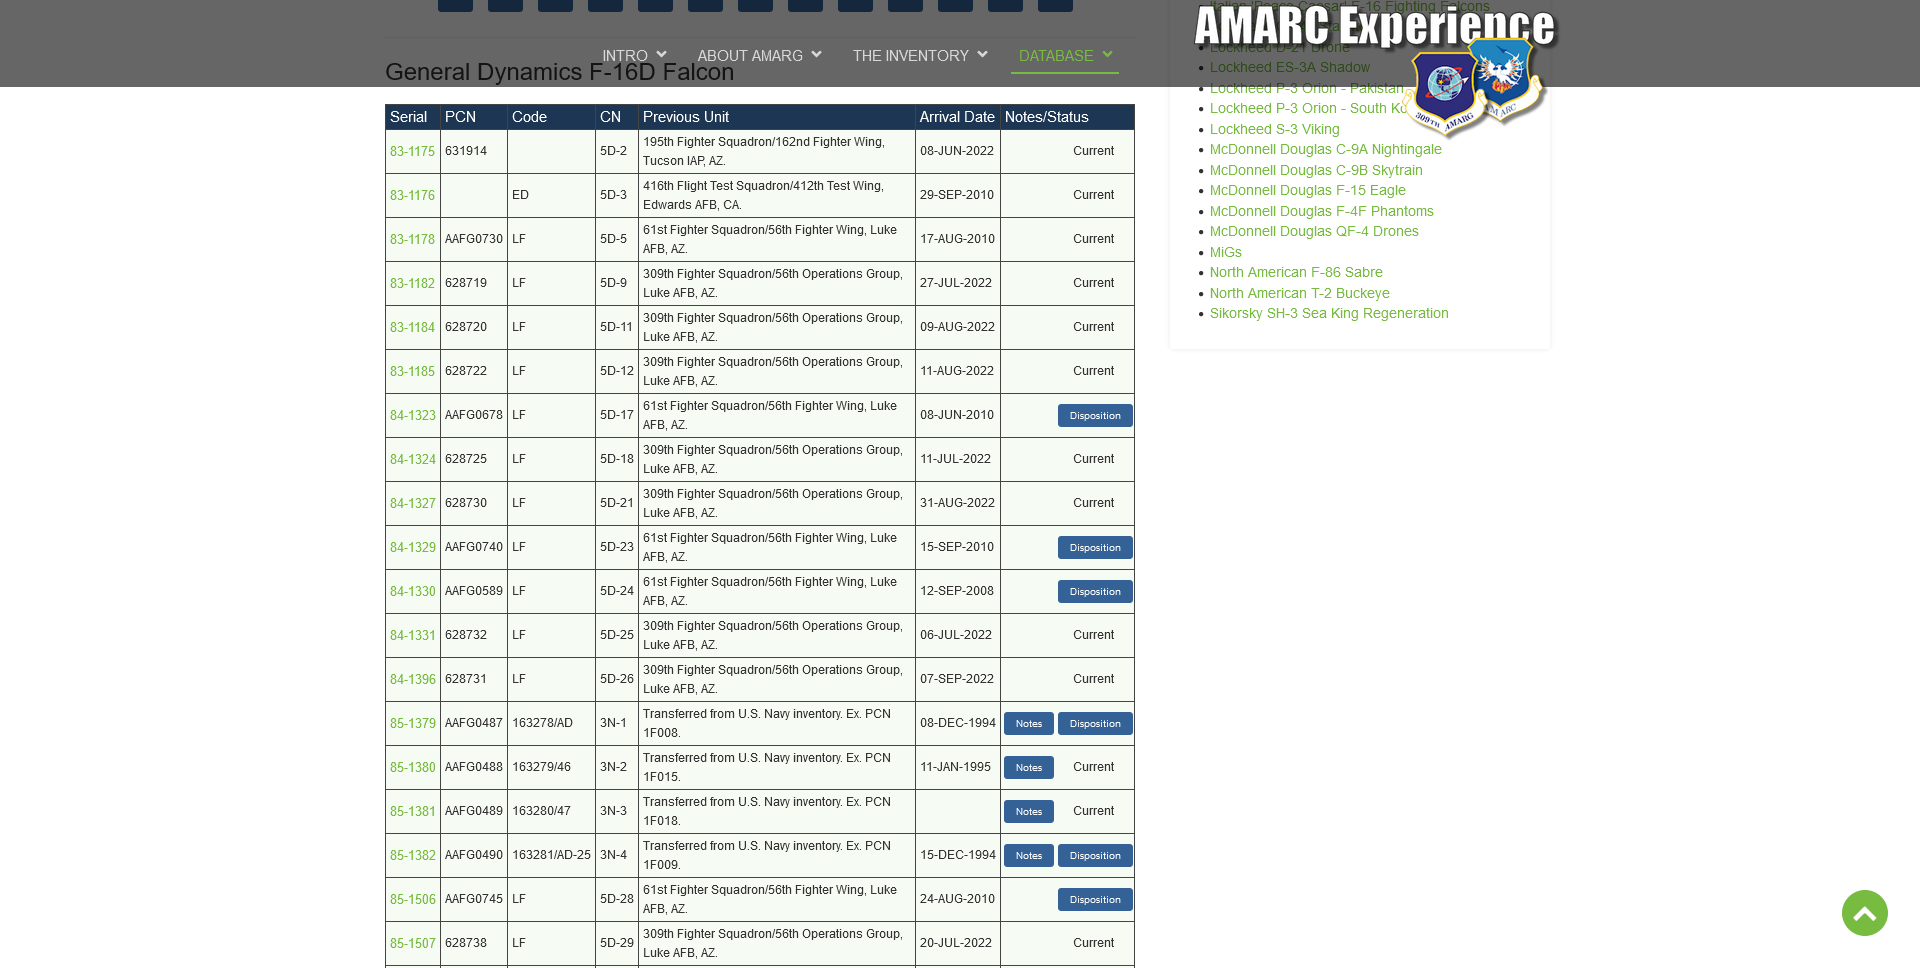Image resolution: width=1920 pixels, height=968 pixels.
Task: Open serial 83-1175 record
Action: click(412, 151)
